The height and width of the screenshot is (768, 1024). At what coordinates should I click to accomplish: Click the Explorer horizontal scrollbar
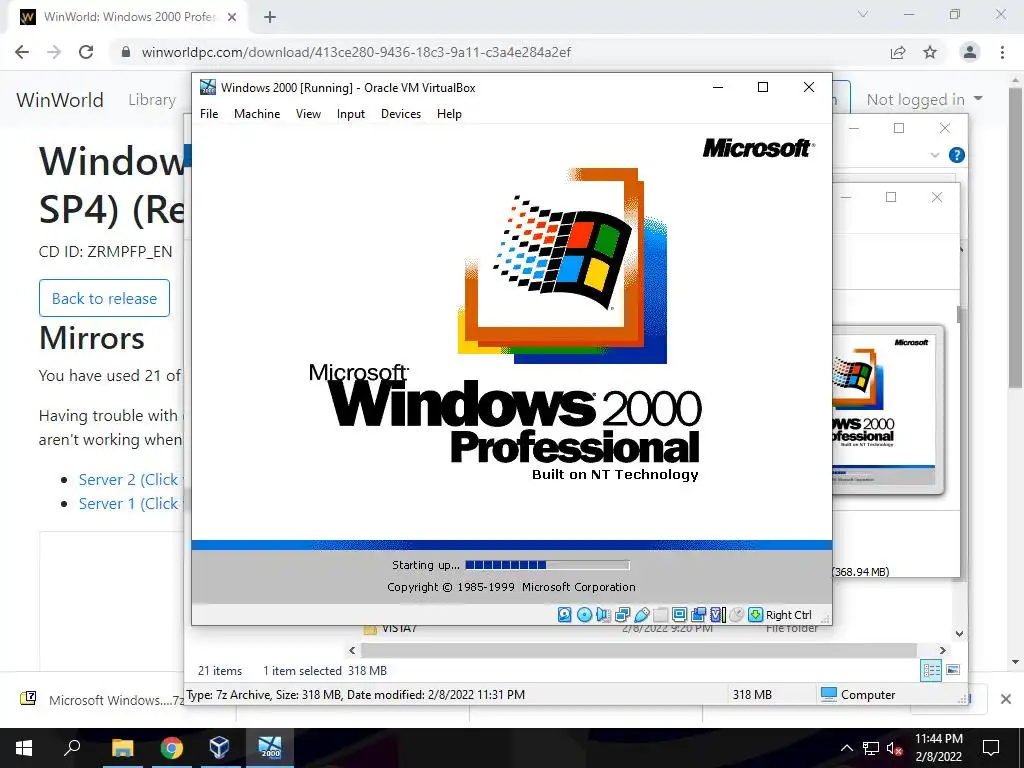pos(639,650)
